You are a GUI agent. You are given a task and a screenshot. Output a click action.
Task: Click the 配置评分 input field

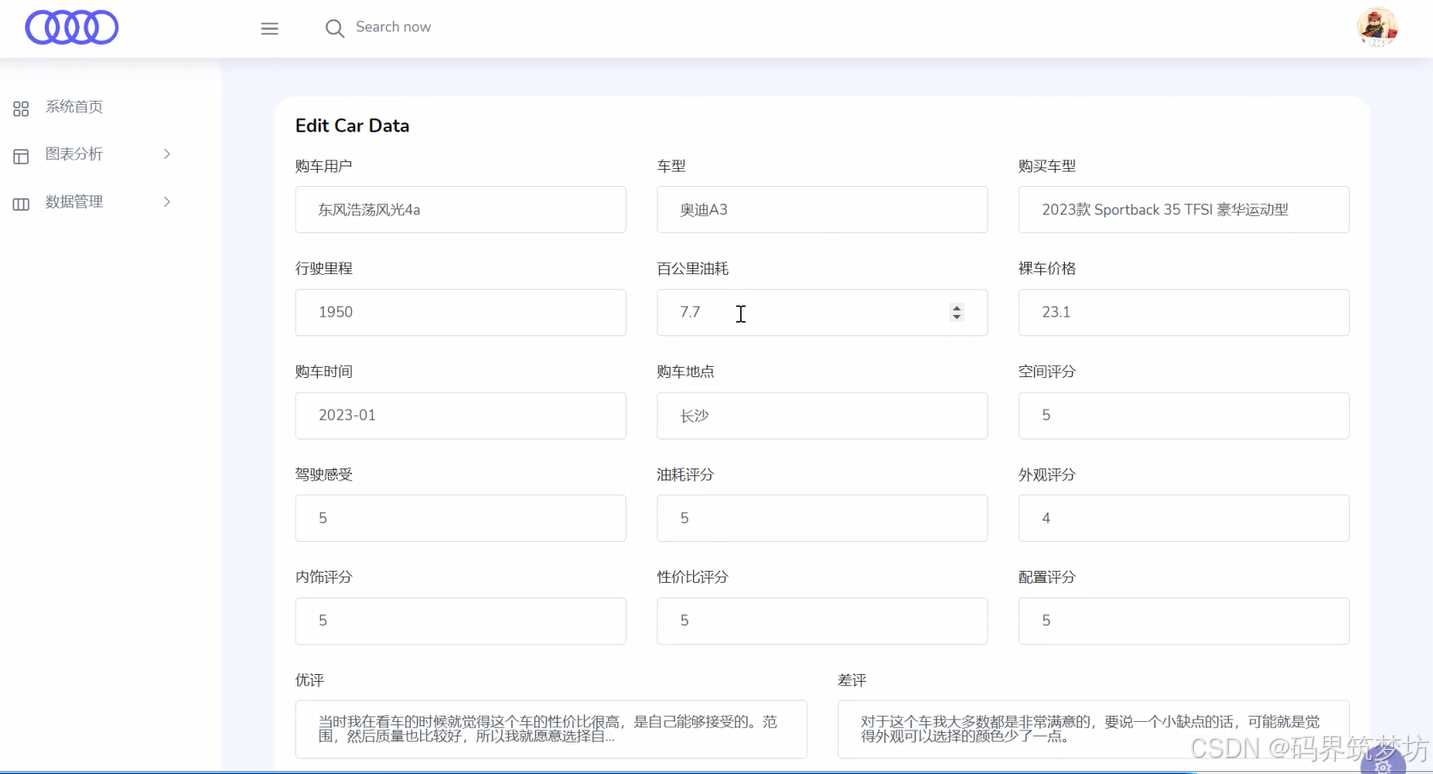[x=1184, y=621]
